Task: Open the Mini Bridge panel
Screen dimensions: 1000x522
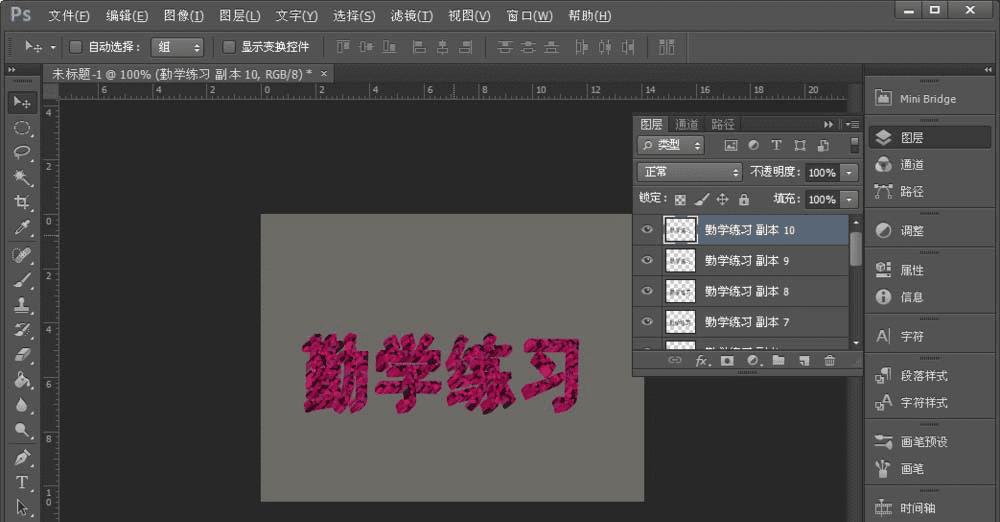Action: point(929,99)
